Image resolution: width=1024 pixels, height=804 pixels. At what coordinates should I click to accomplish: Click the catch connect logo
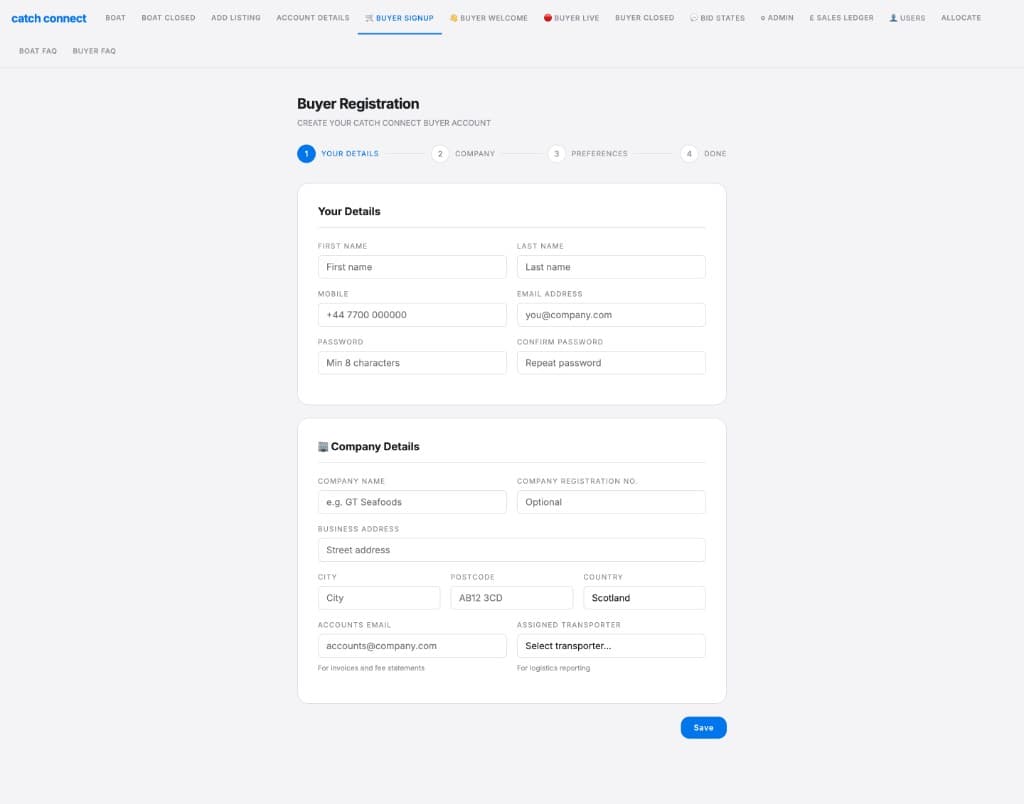pos(49,17)
